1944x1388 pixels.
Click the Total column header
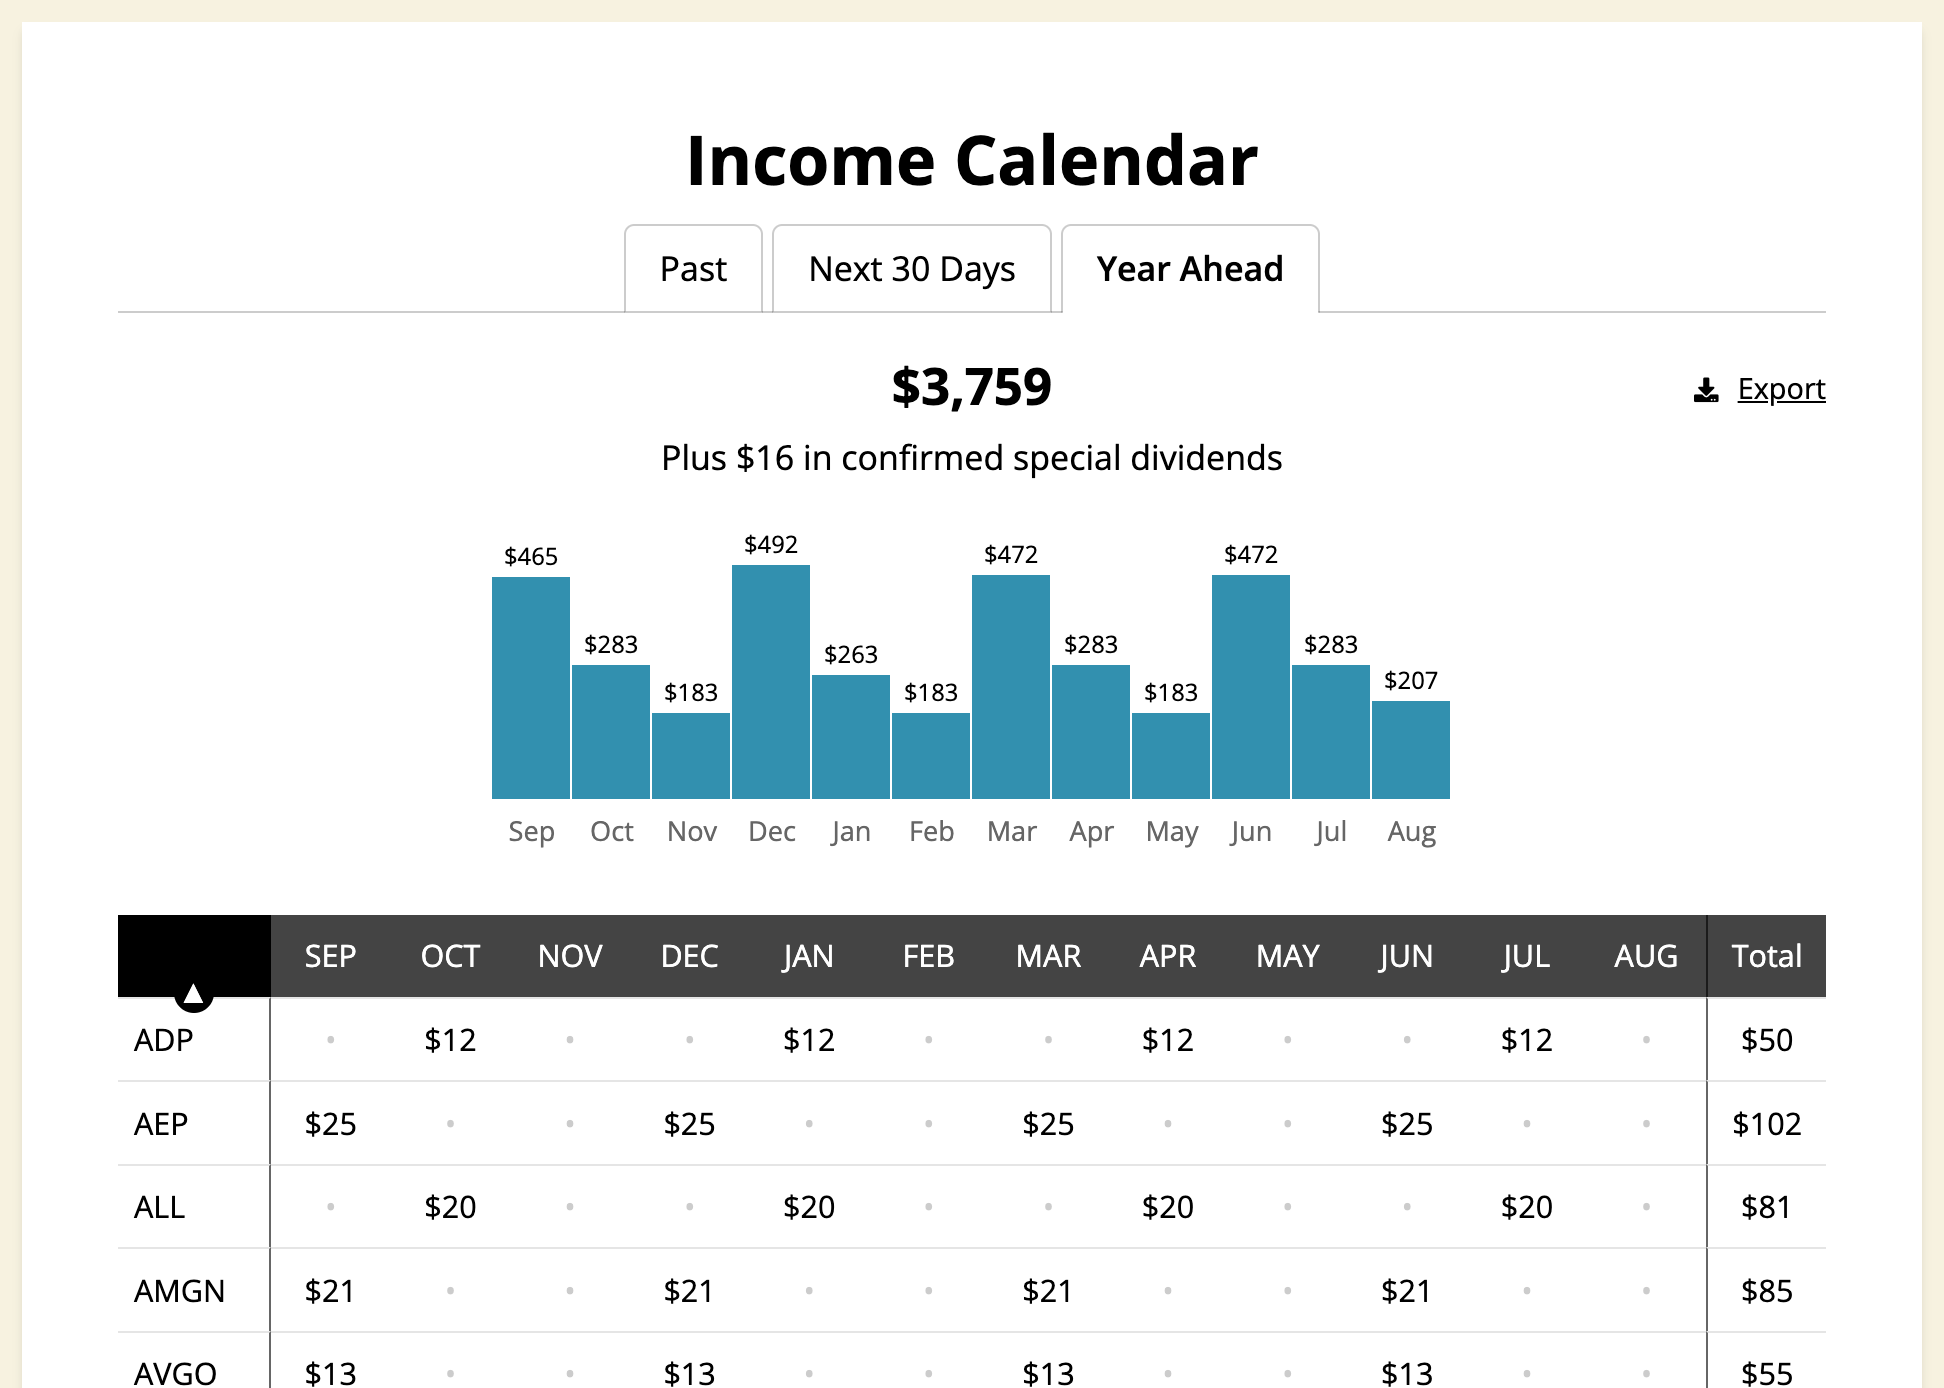coord(1766,956)
